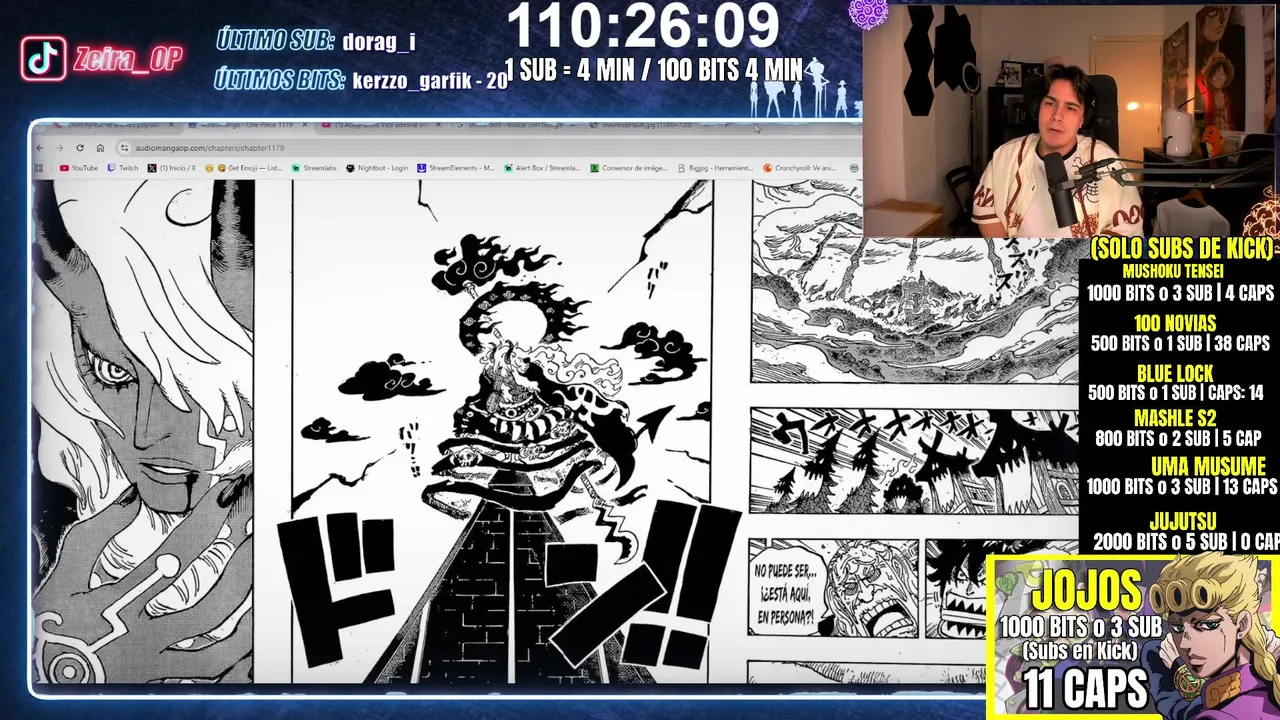Open the Conversor de imágenes bookmark
Viewport: 1280px width, 720px height.
point(629,168)
